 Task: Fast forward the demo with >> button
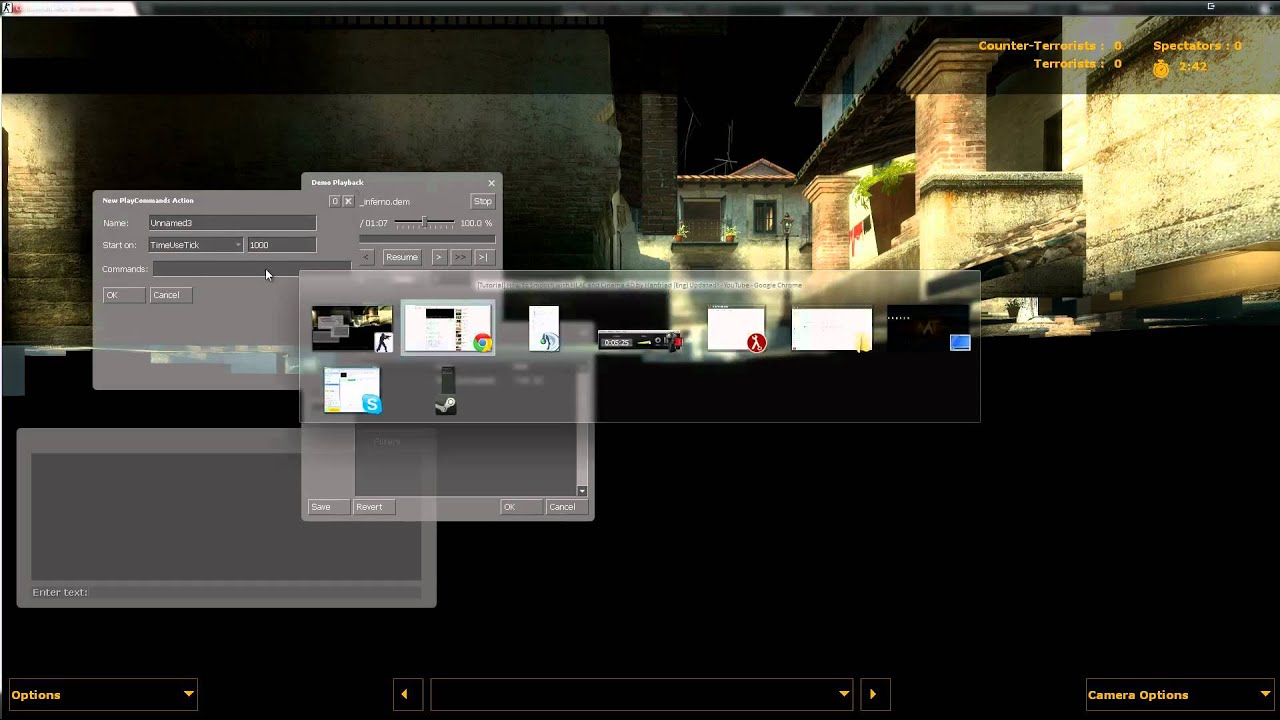pos(460,257)
